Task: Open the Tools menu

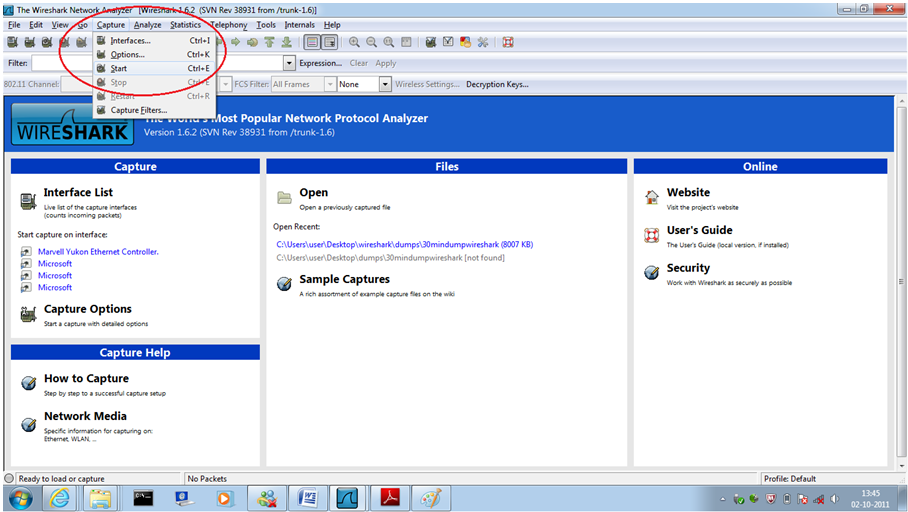Action: tap(266, 25)
